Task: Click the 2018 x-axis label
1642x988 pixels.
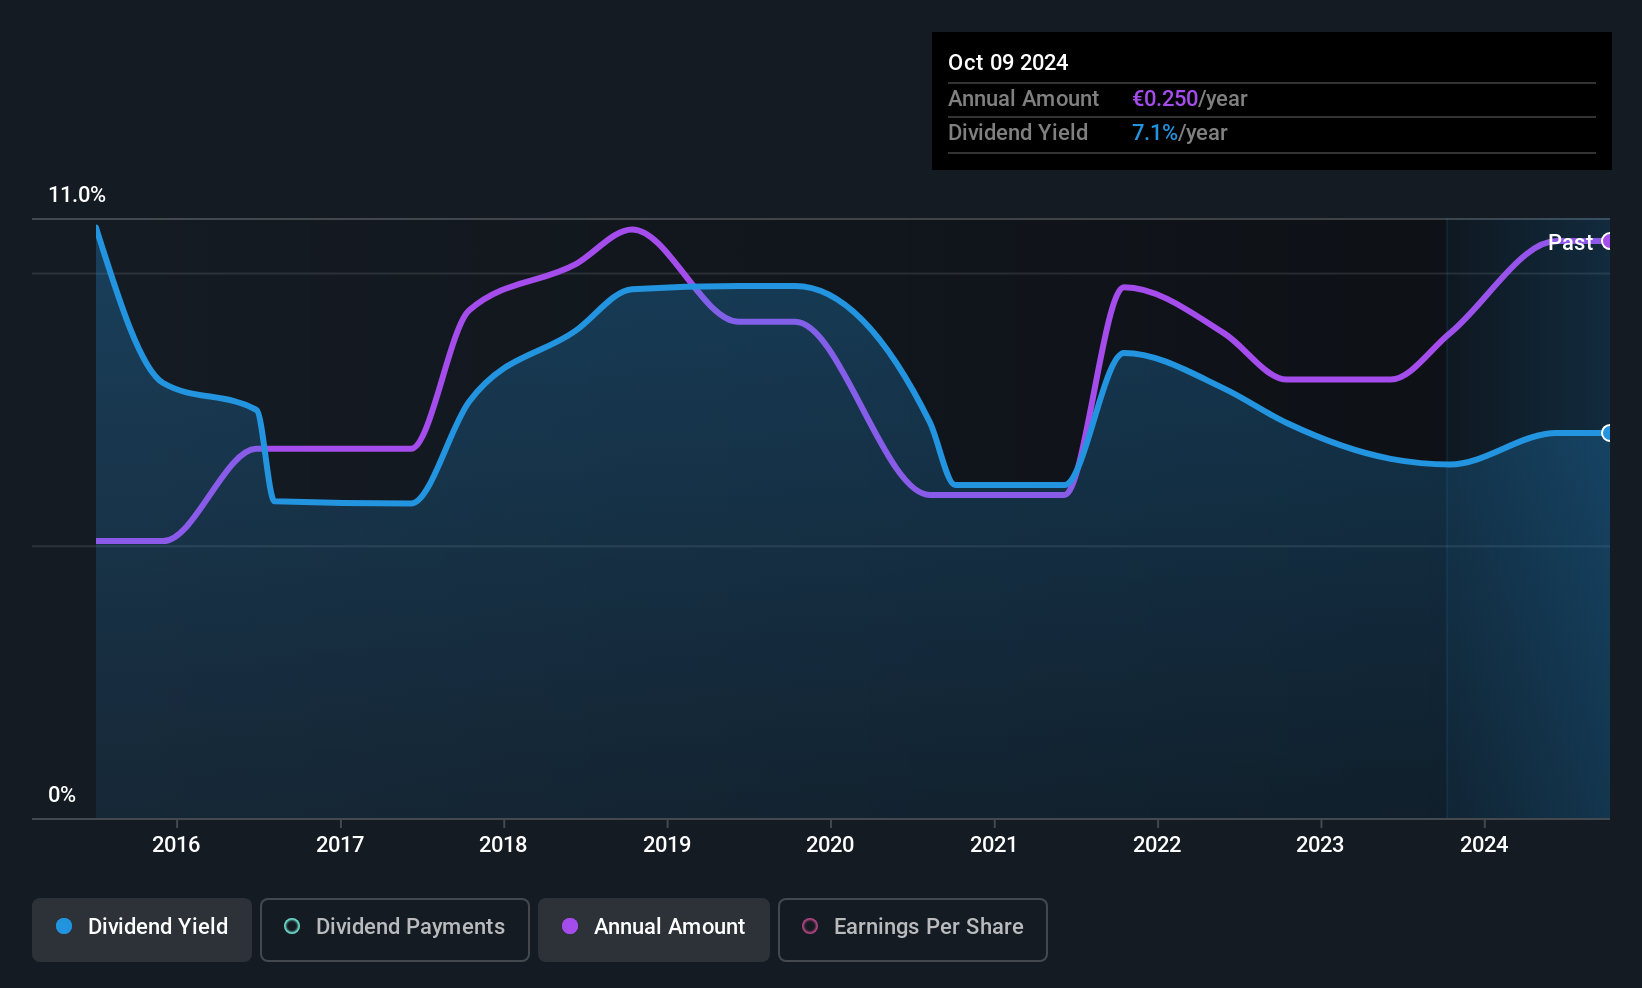Action: pyautogui.click(x=503, y=844)
